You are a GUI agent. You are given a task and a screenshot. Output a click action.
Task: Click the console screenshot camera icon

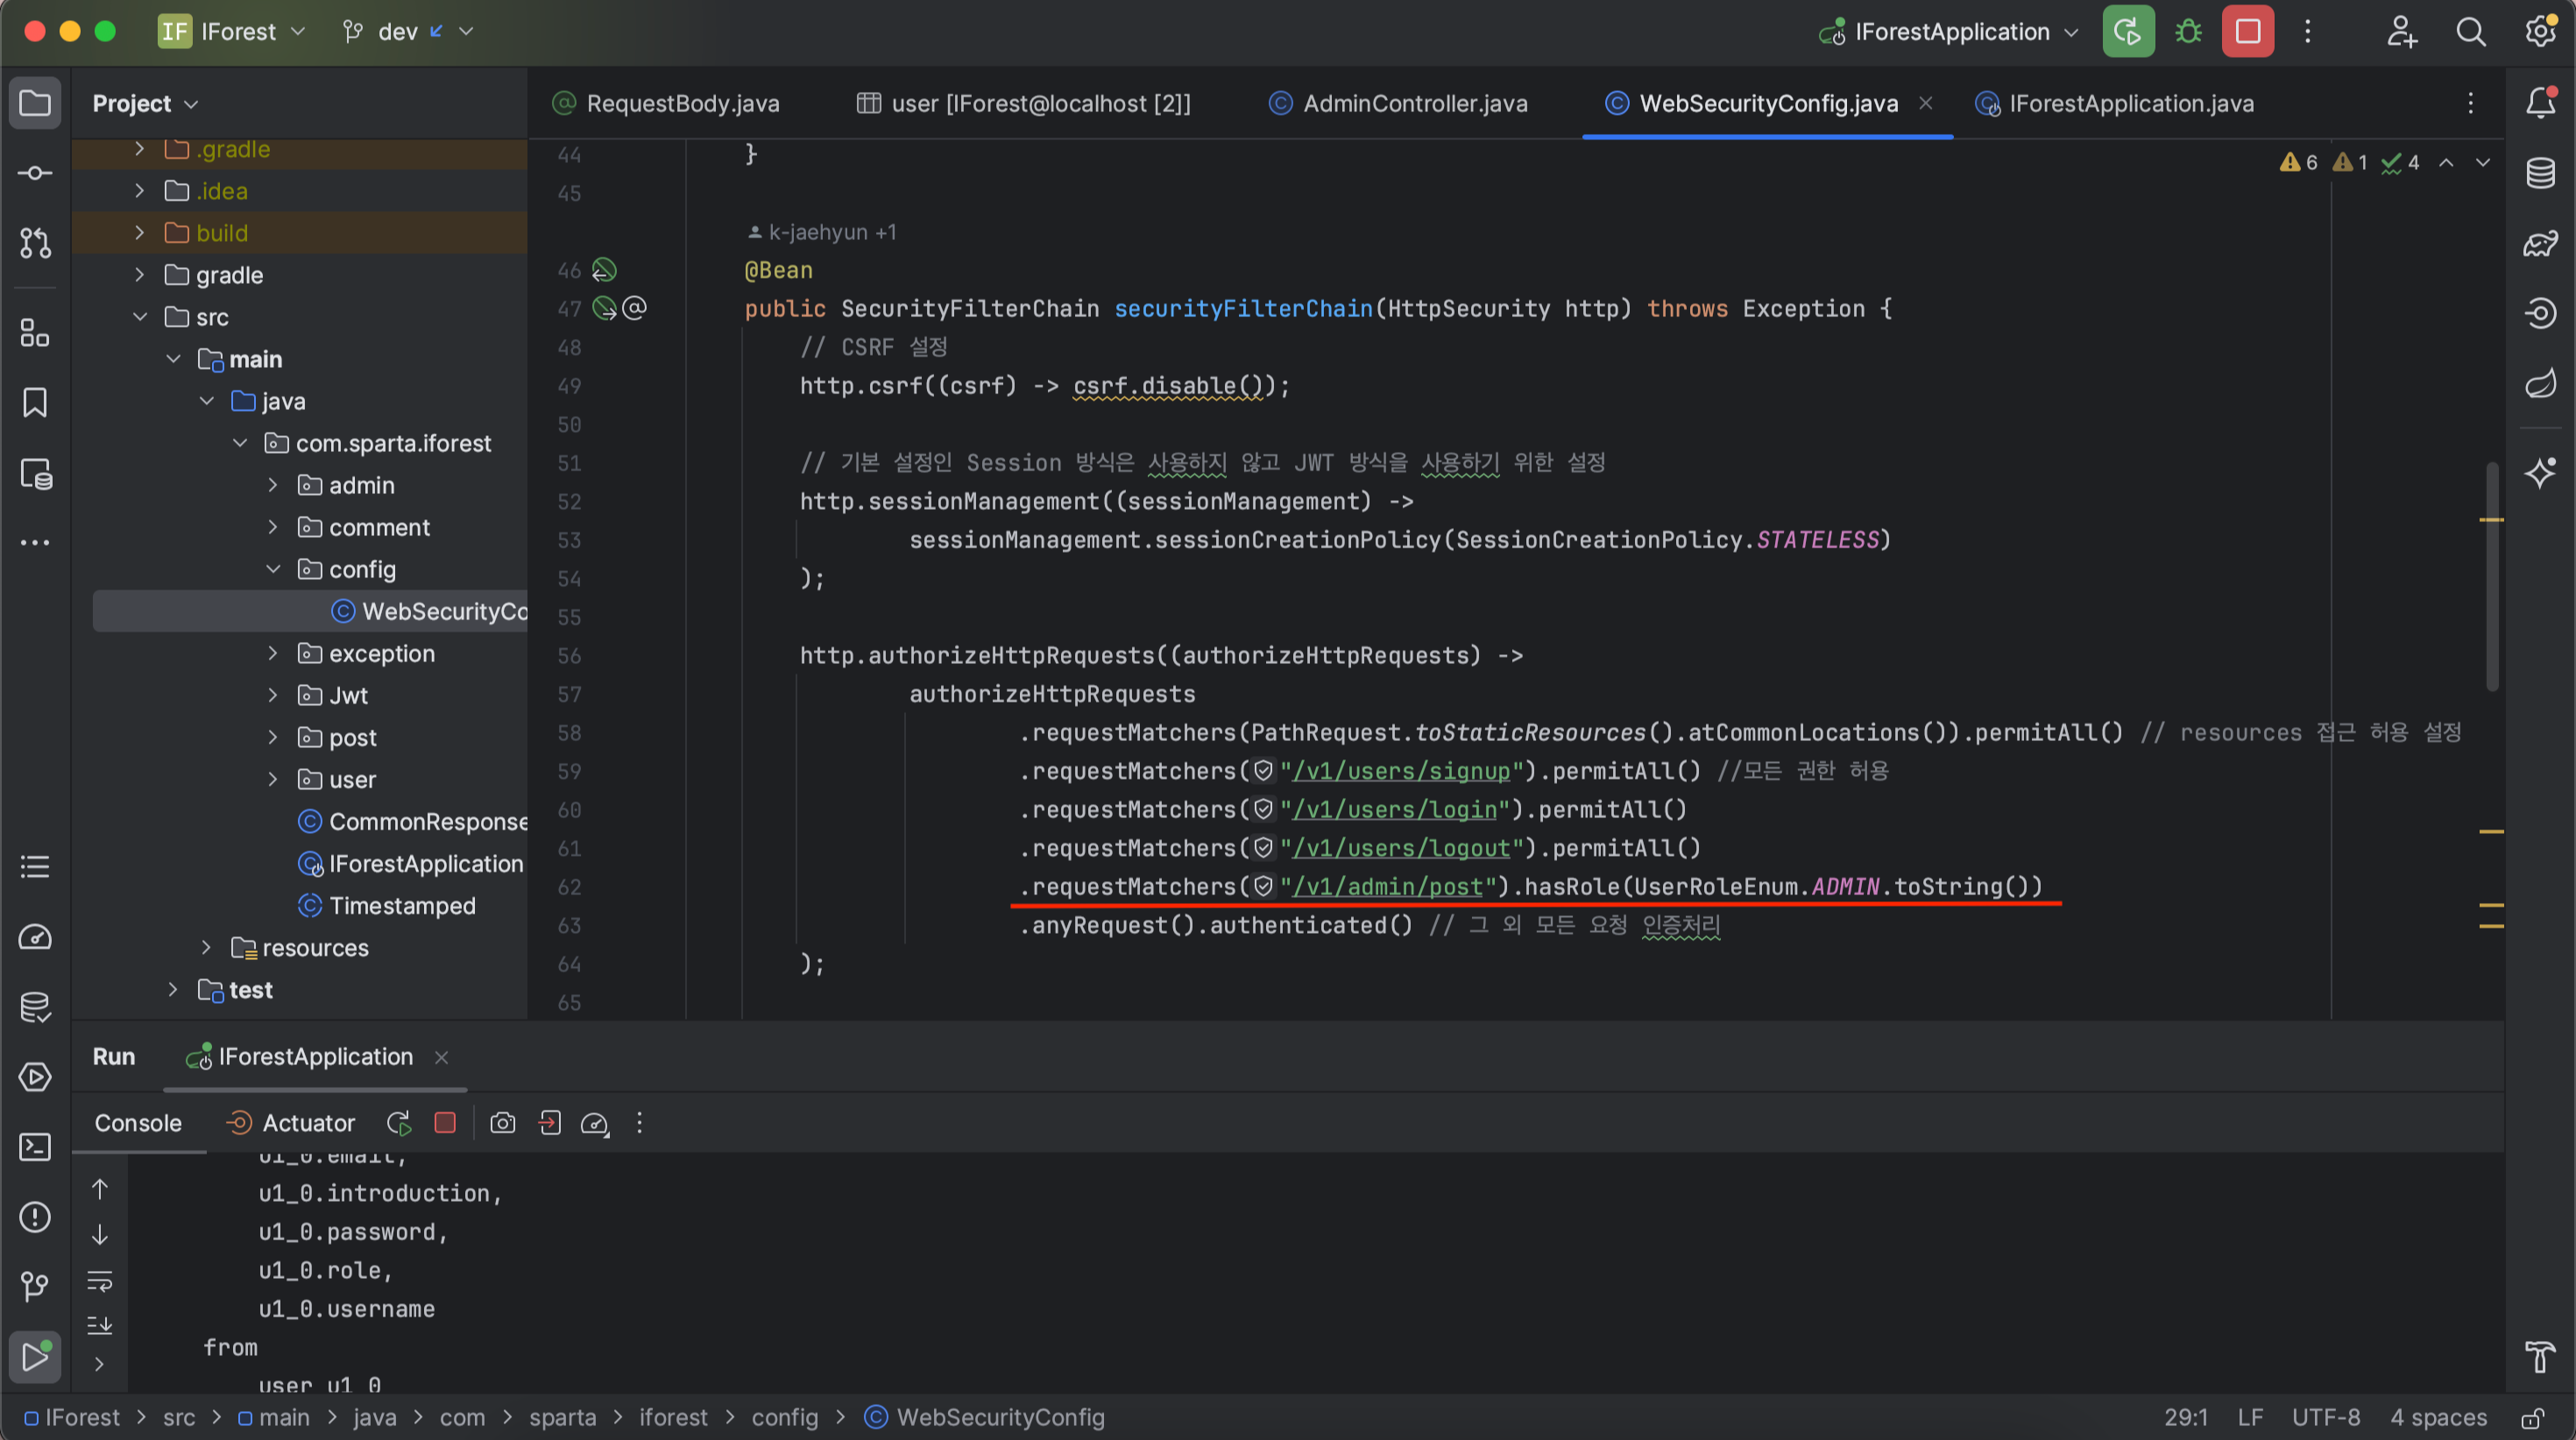(x=502, y=1123)
